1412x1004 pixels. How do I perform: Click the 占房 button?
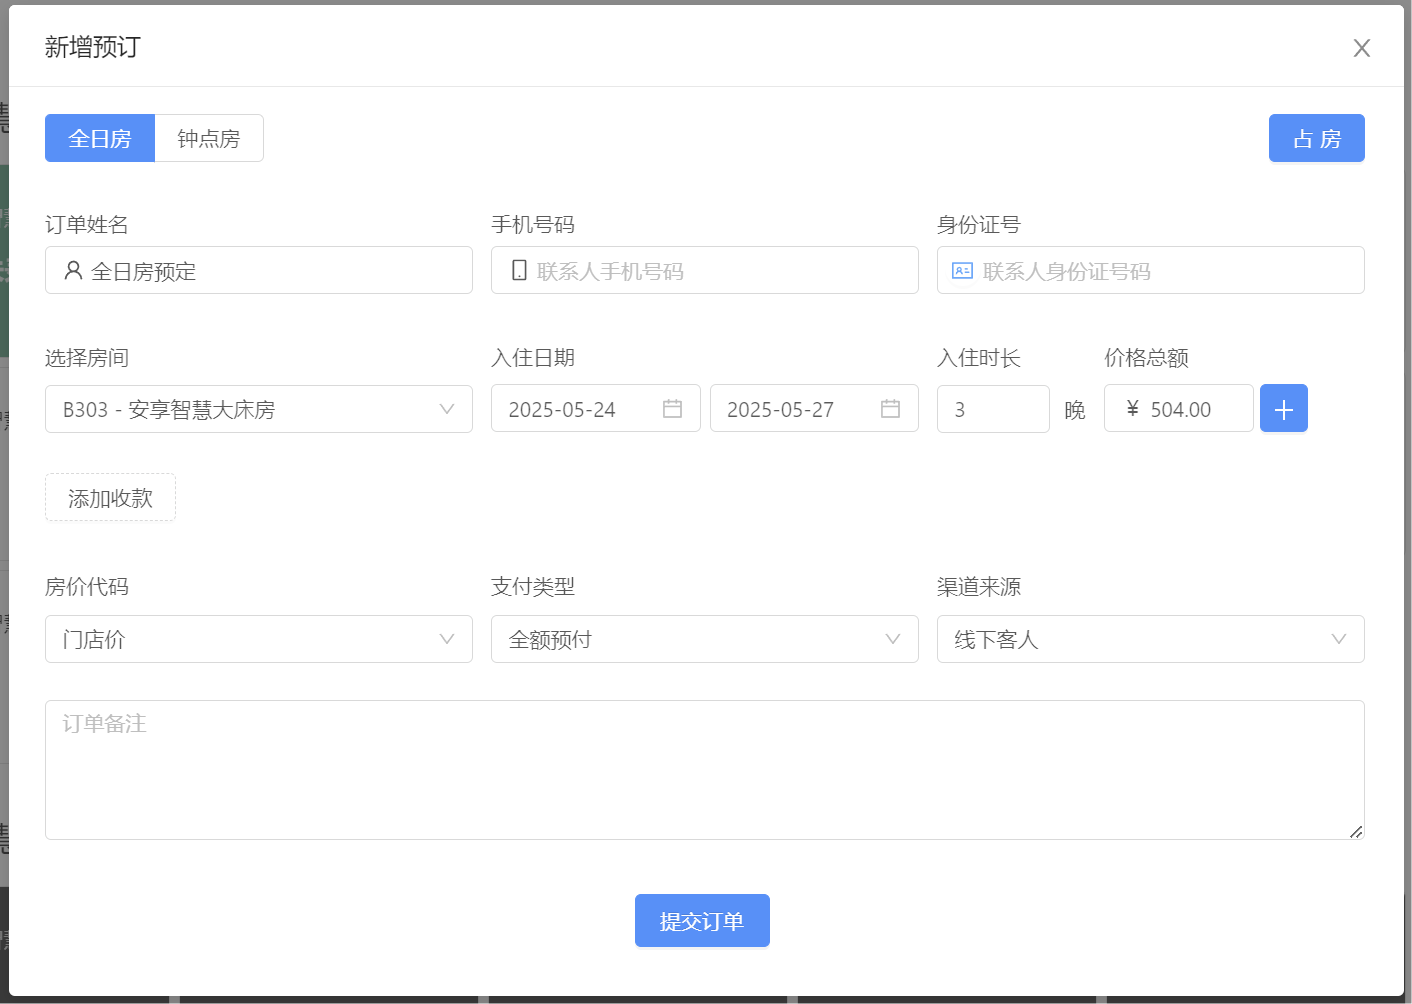[1316, 138]
